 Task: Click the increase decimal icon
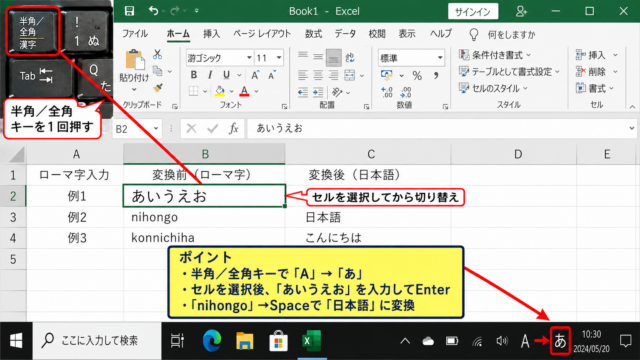point(387,92)
